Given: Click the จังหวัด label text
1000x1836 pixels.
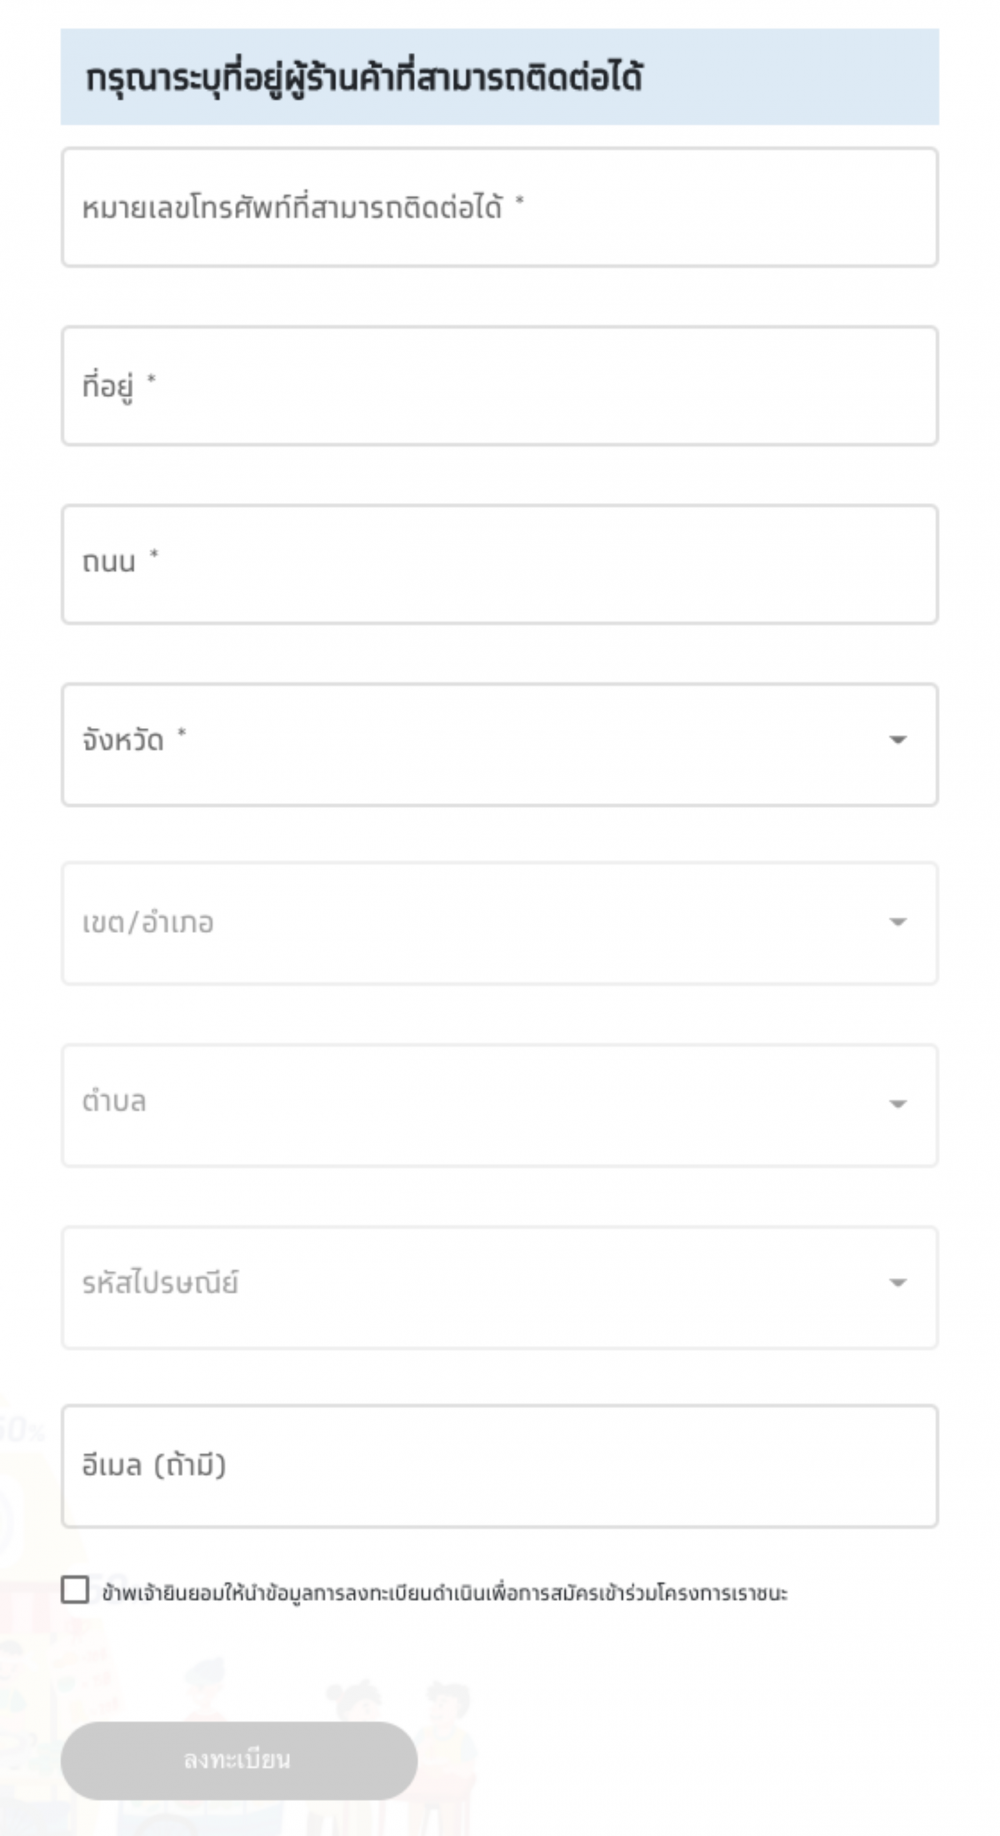Looking at the screenshot, I should click(123, 741).
